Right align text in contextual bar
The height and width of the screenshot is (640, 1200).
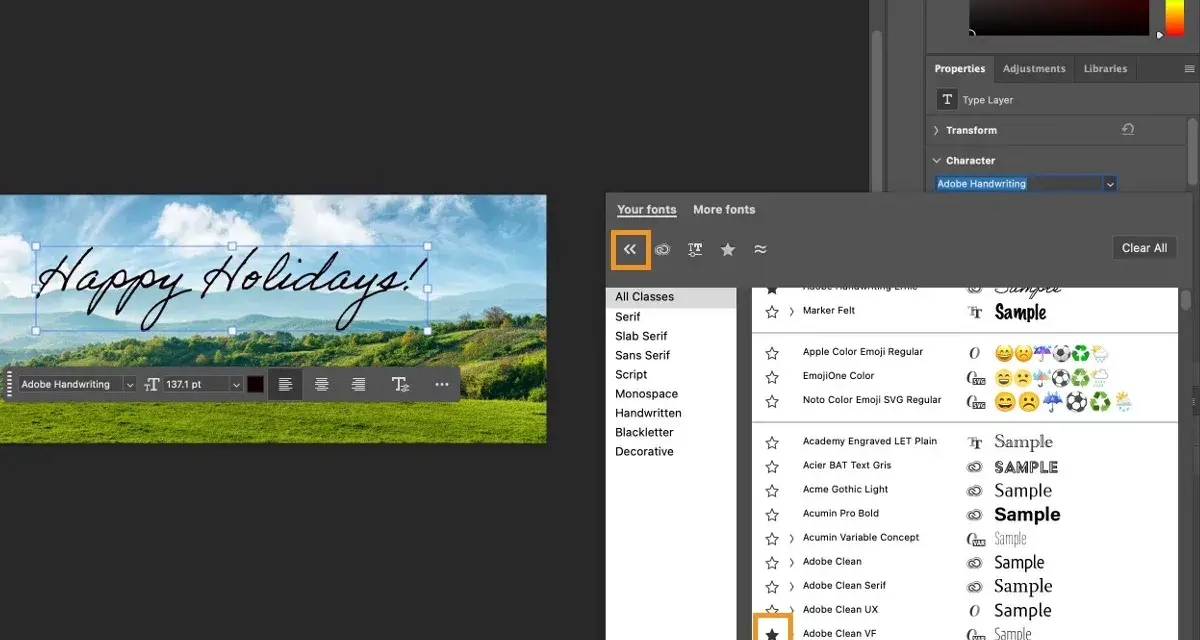coord(358,384)
